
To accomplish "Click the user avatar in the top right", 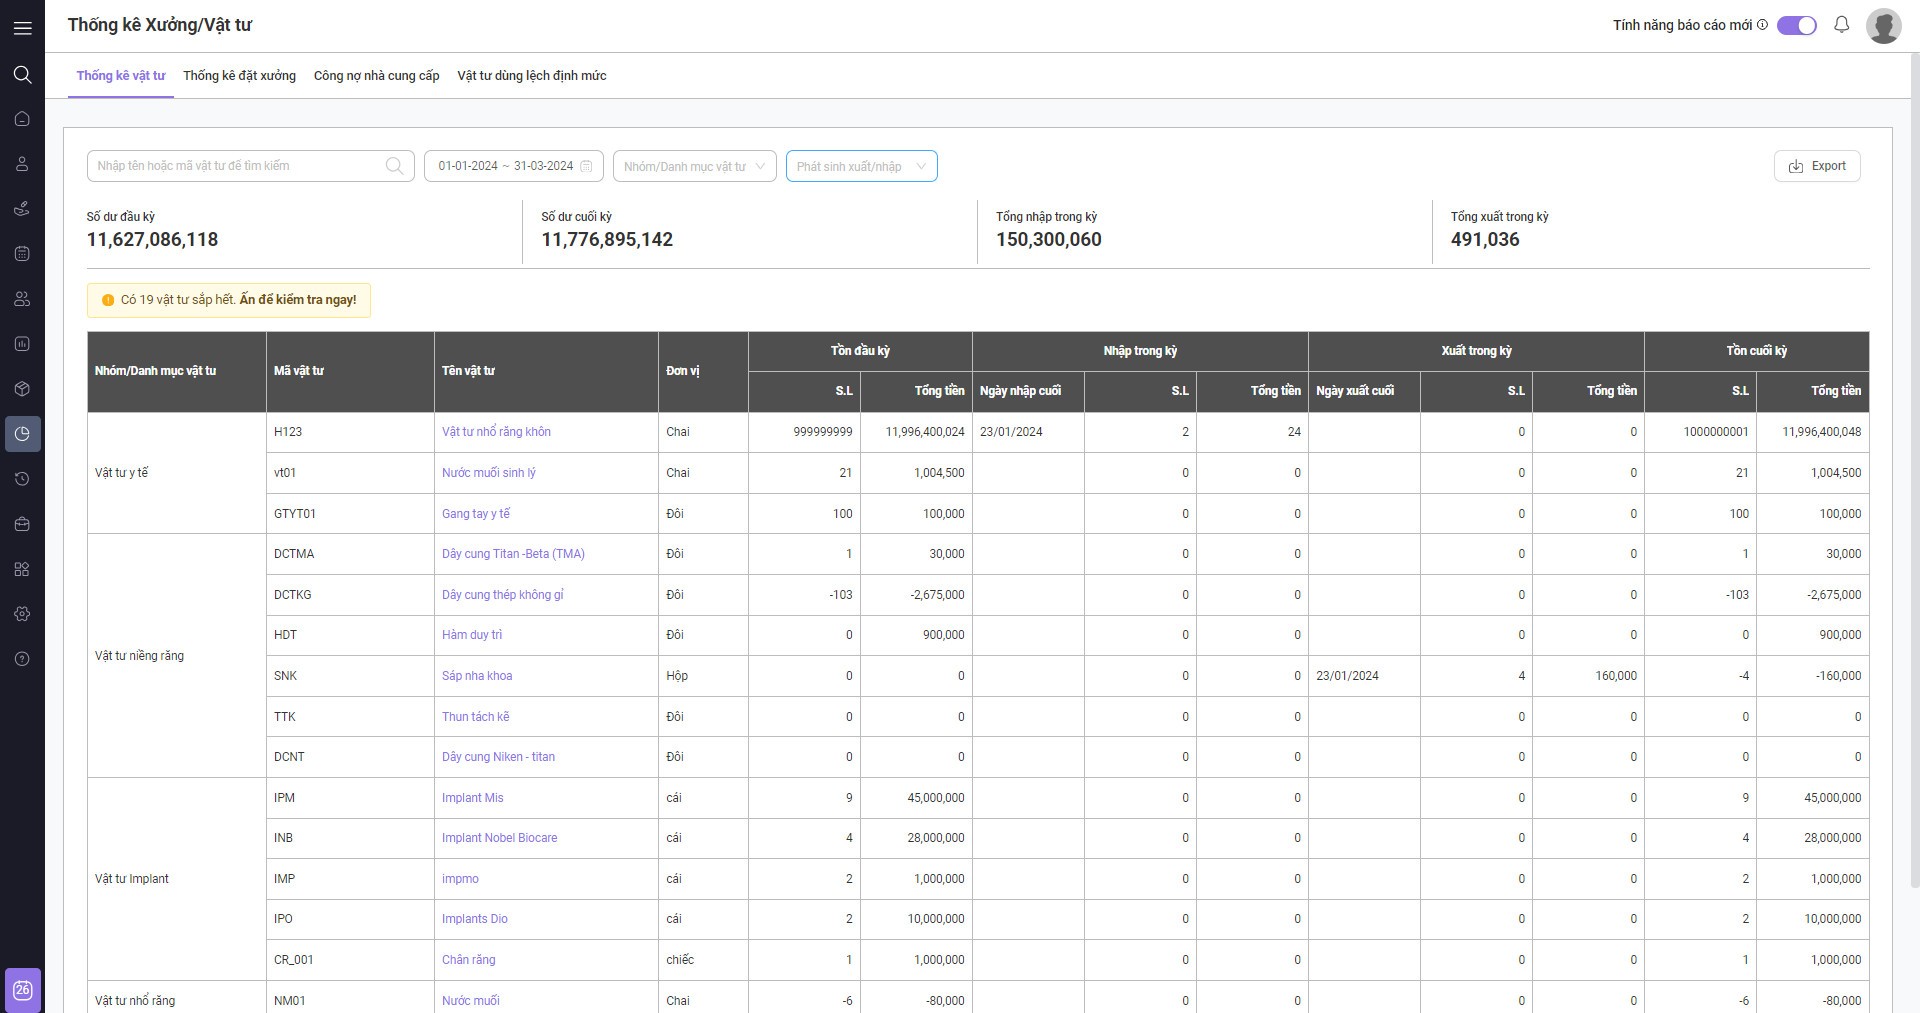I will [x=1883, y=26].
